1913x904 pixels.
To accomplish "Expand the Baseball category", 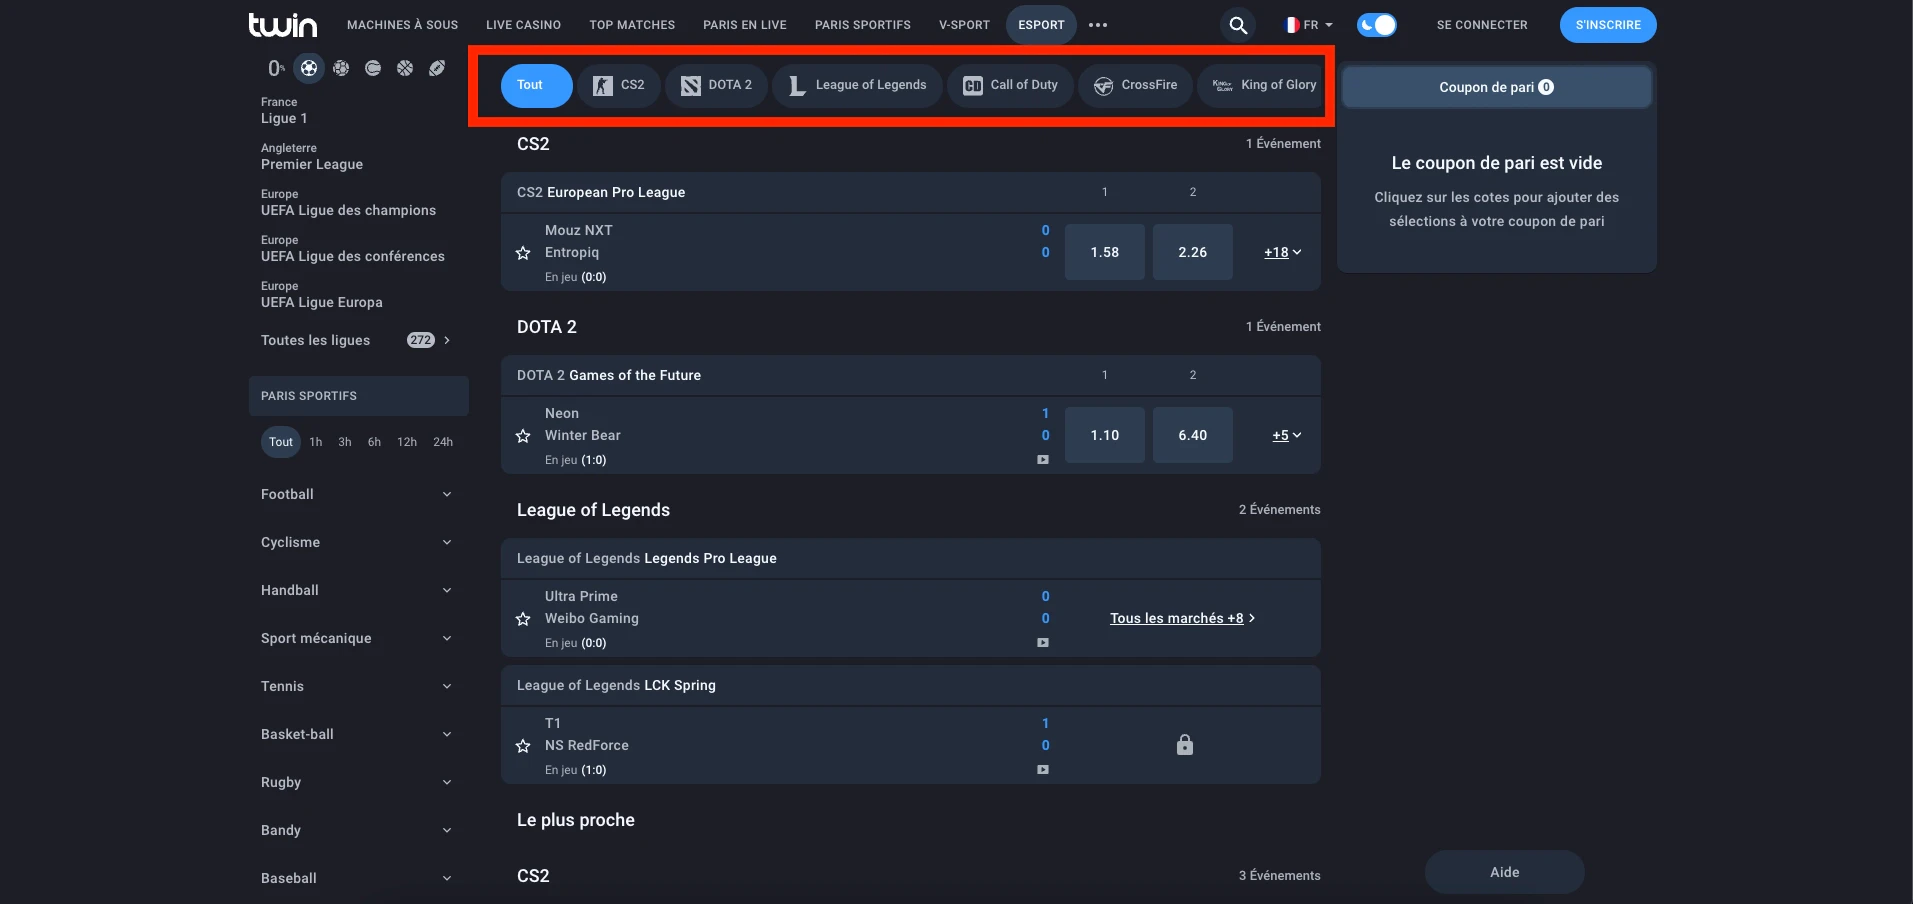I will pyautogui.click(x=357, y=878).
